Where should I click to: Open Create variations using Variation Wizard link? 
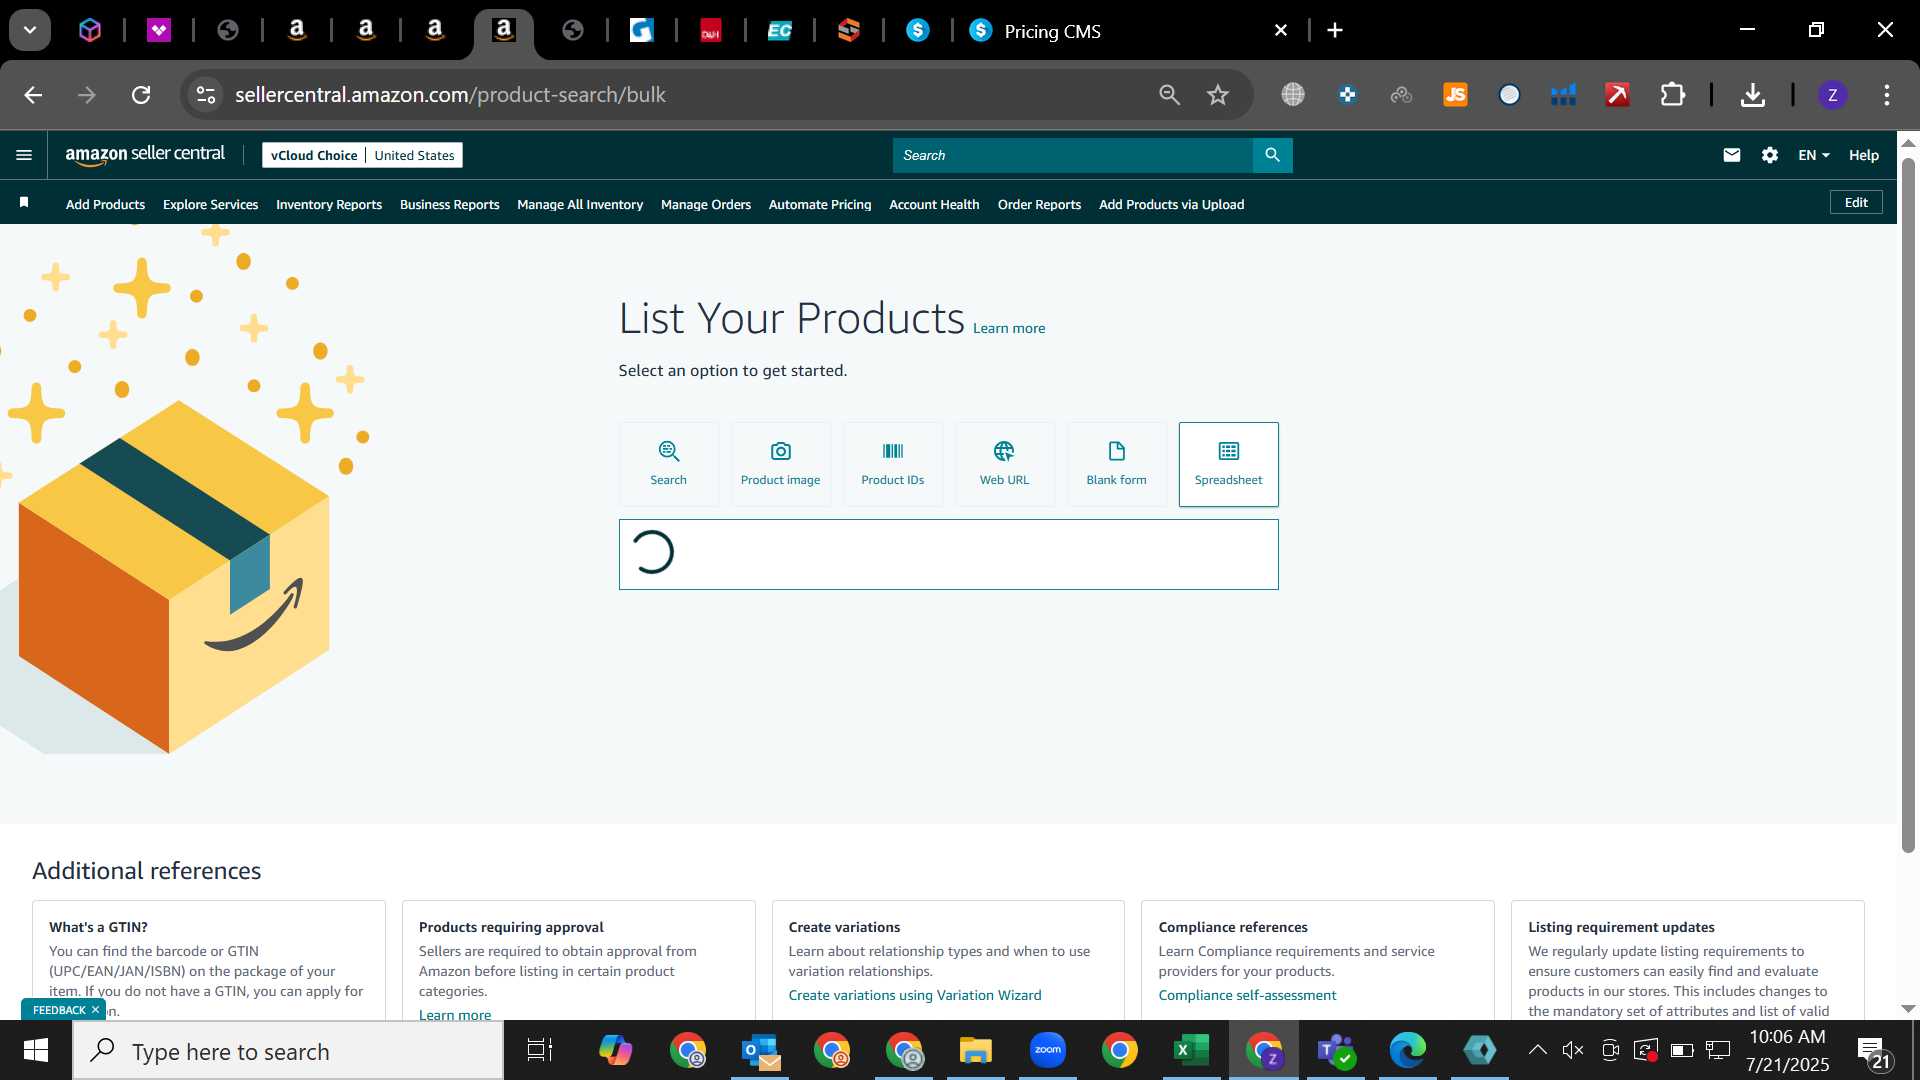tap(915, 995)
